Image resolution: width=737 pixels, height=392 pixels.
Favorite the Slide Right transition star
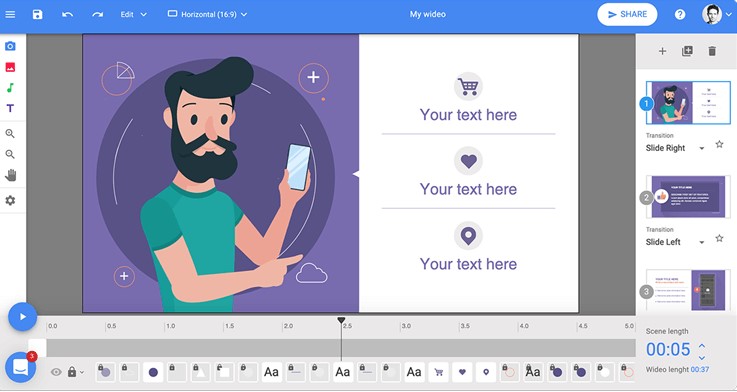(719, 144)
